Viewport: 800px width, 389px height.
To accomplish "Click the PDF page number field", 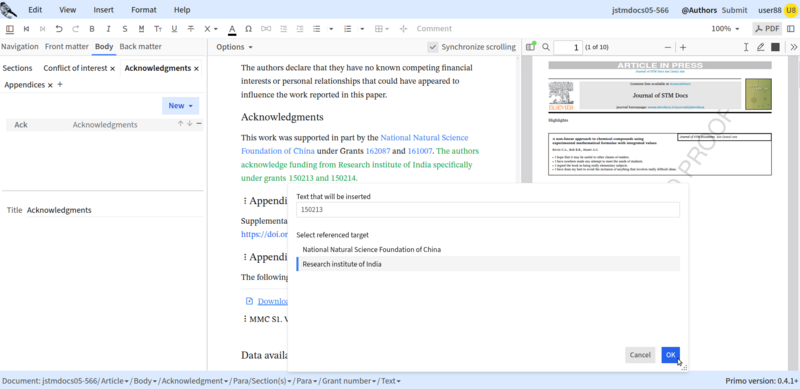I will click(x=568, y=47).
